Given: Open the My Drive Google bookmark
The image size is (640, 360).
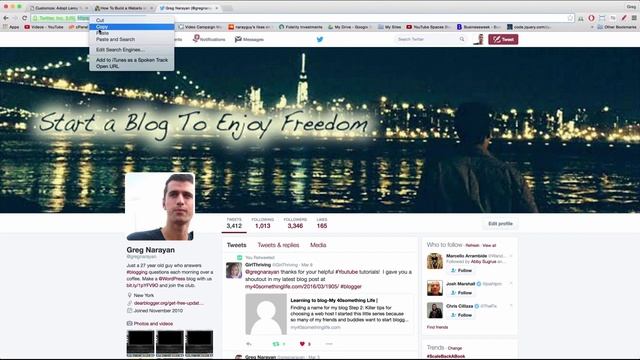Looking at the screenshot, I should (x=349, y=27).
